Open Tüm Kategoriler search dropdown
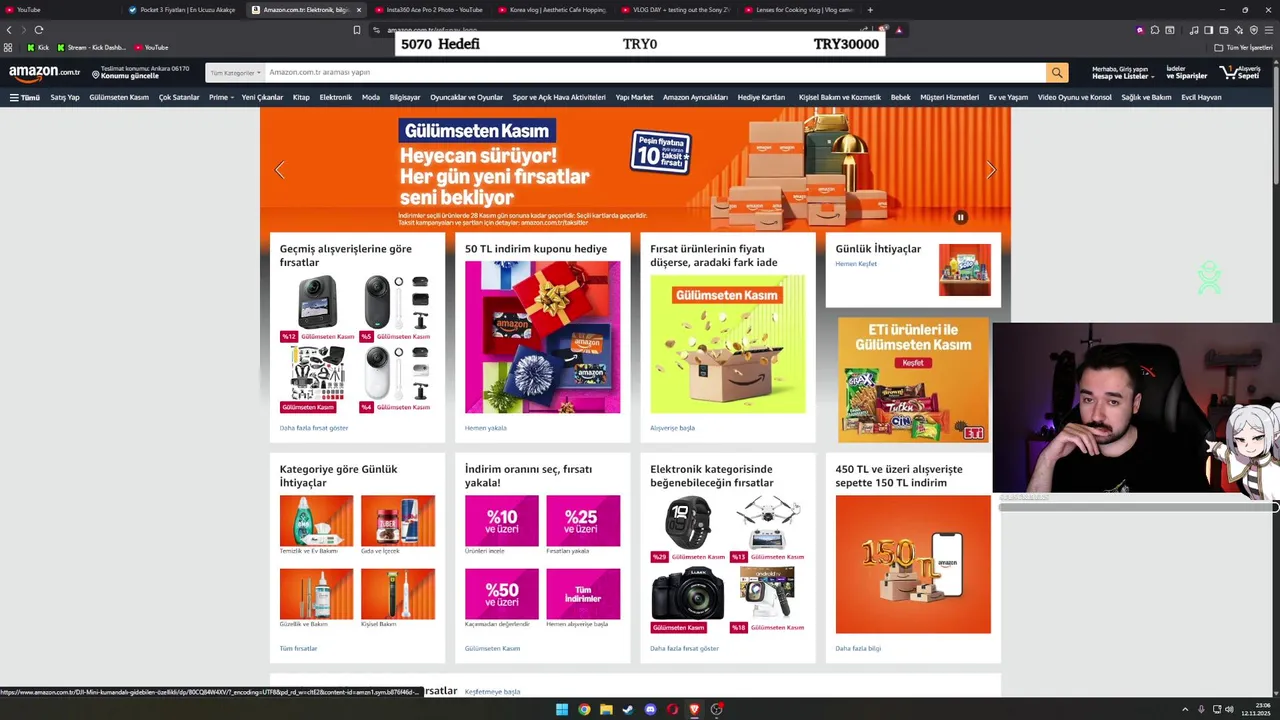This screenshot has width=1280, height=720. click(235, 73)
